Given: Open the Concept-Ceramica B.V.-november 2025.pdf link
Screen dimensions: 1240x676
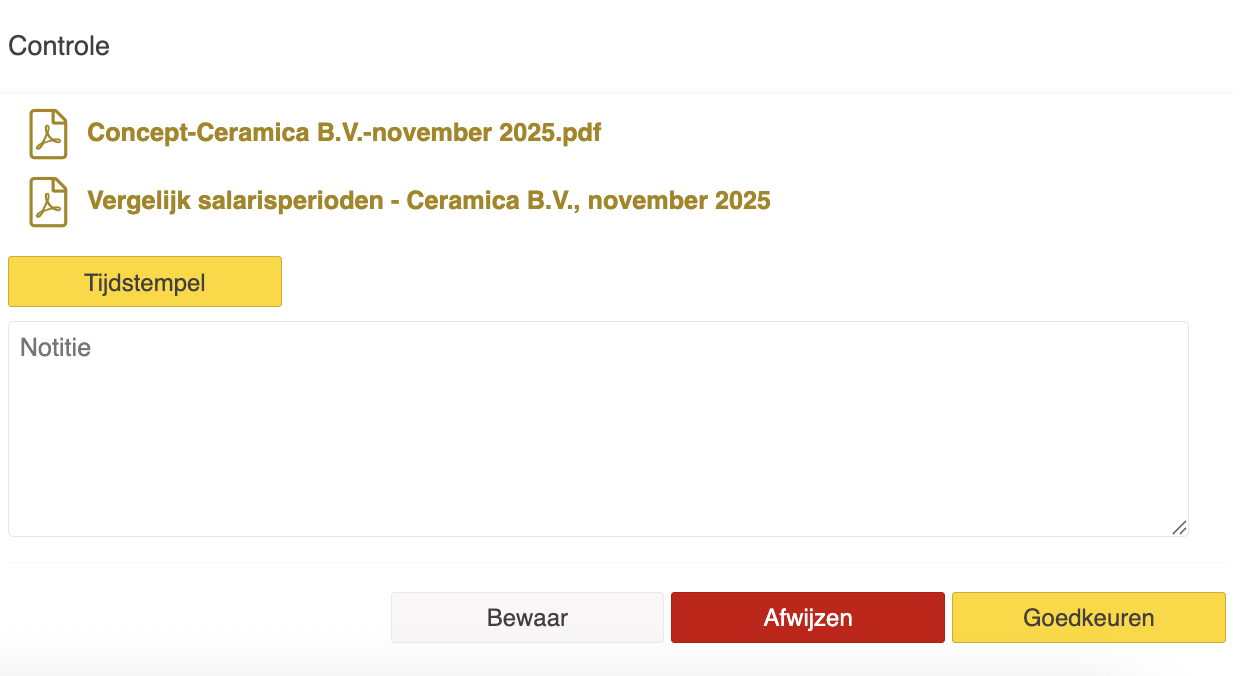Looking at the screenshot, I should point(344,133).
